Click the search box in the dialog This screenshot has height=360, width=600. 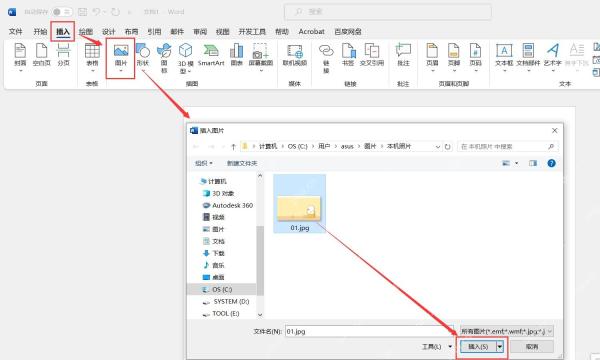pyautogui.click(x=507, y=147)
